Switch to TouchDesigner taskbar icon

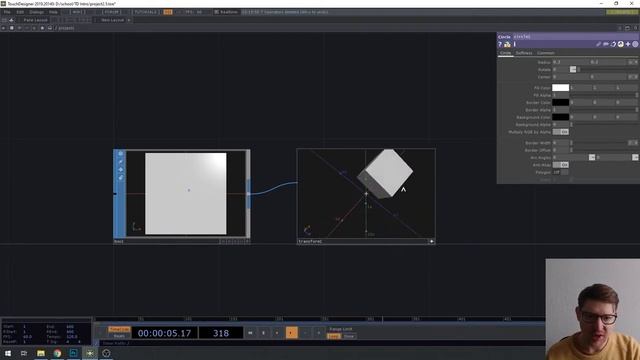(x=90, y=353)
